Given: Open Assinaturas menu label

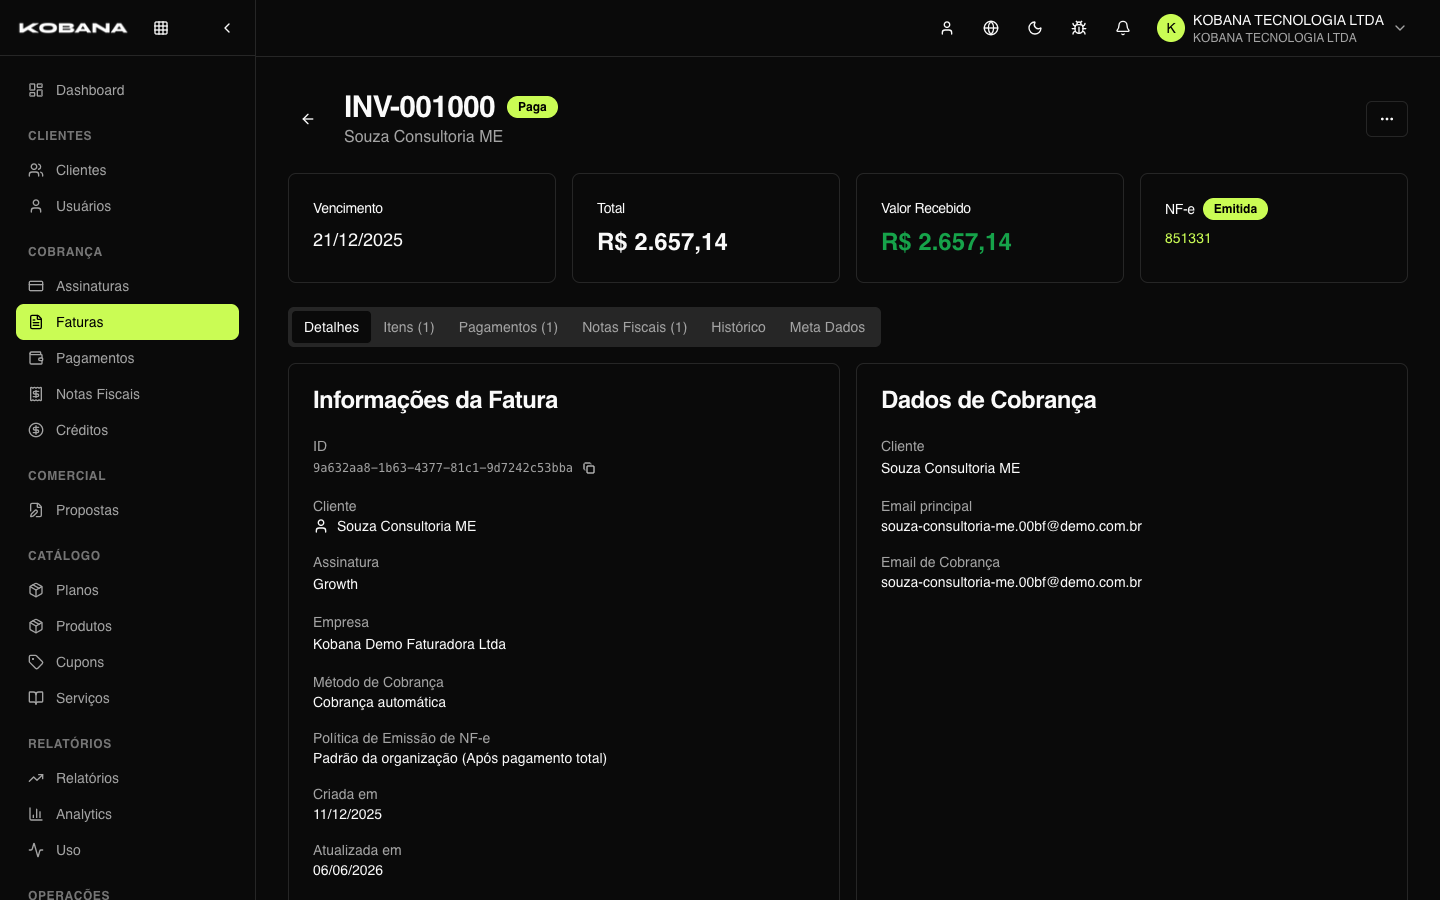Looking at the screenshot, I should [x=92, y=286].
